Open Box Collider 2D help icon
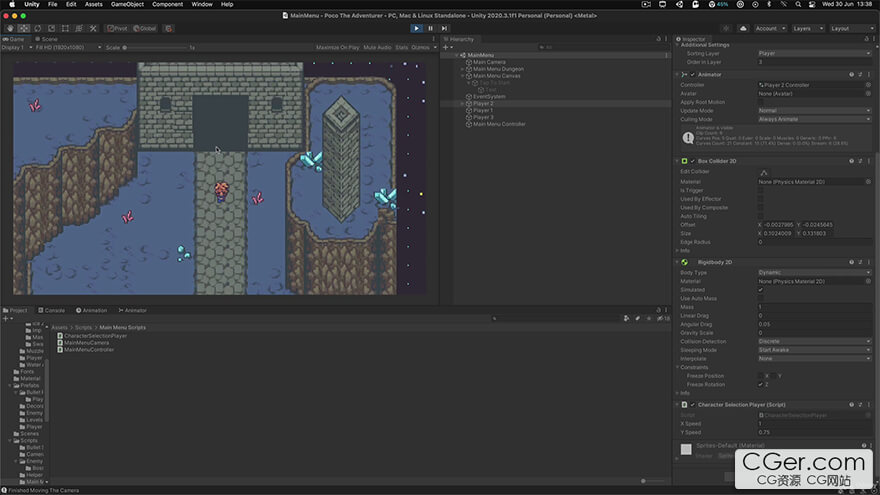 pyautogui.click(x=851, y=161)
